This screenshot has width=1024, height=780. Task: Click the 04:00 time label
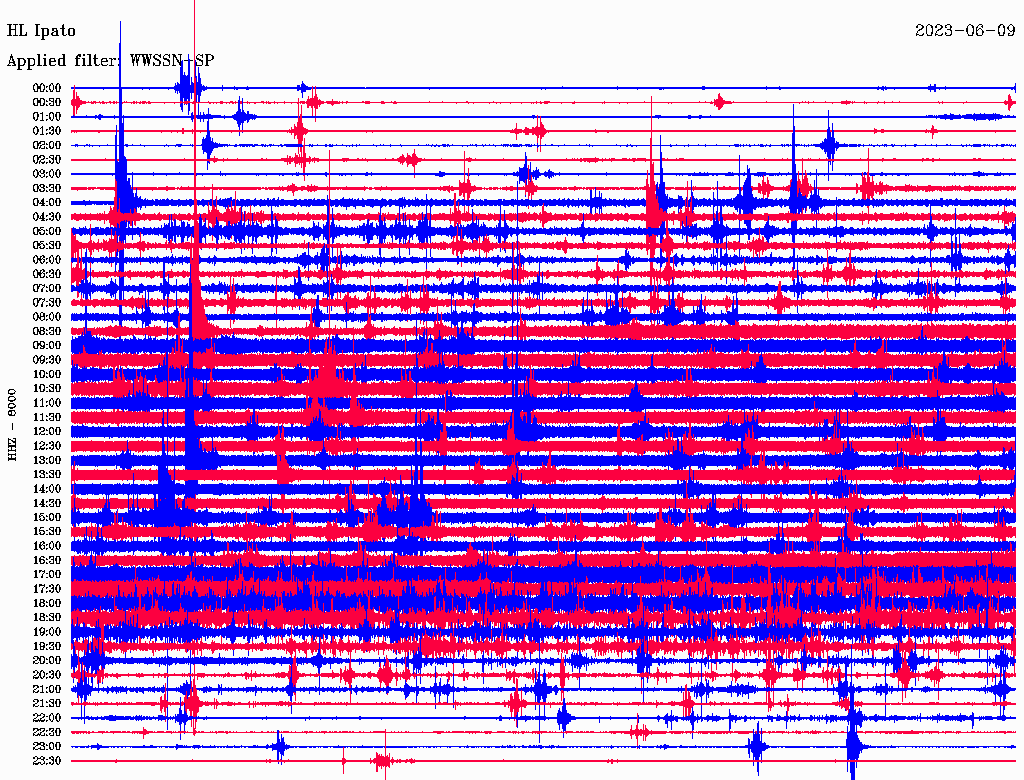tap(47, 203)
